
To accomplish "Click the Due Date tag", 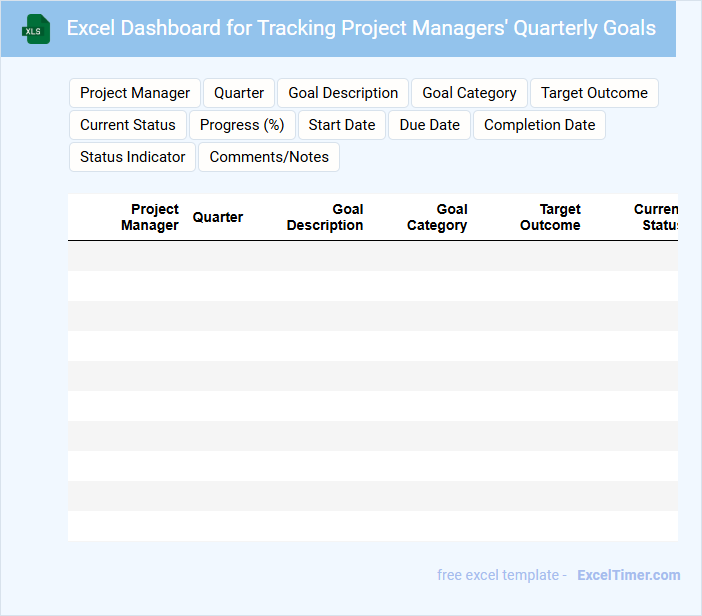I will [x=430, y=125].
